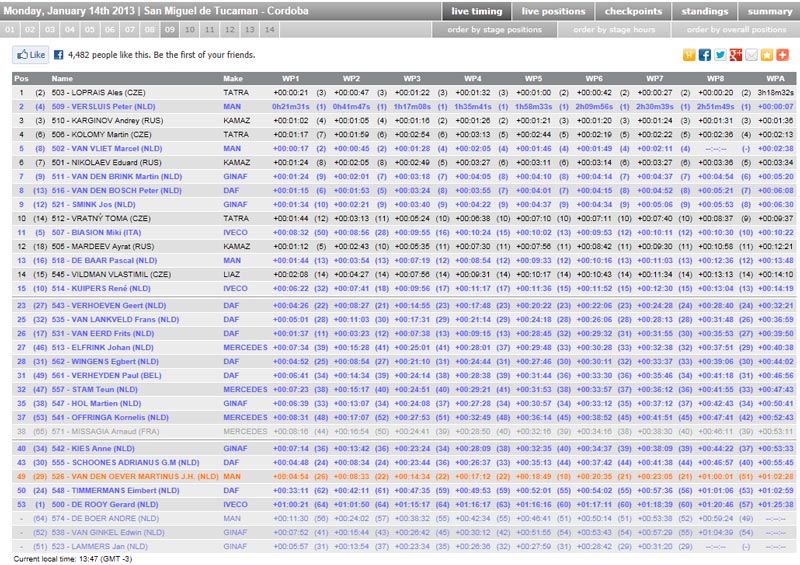Click the LIAZ make cell
The image size is (800, 565).
click(x=231, y=275)
